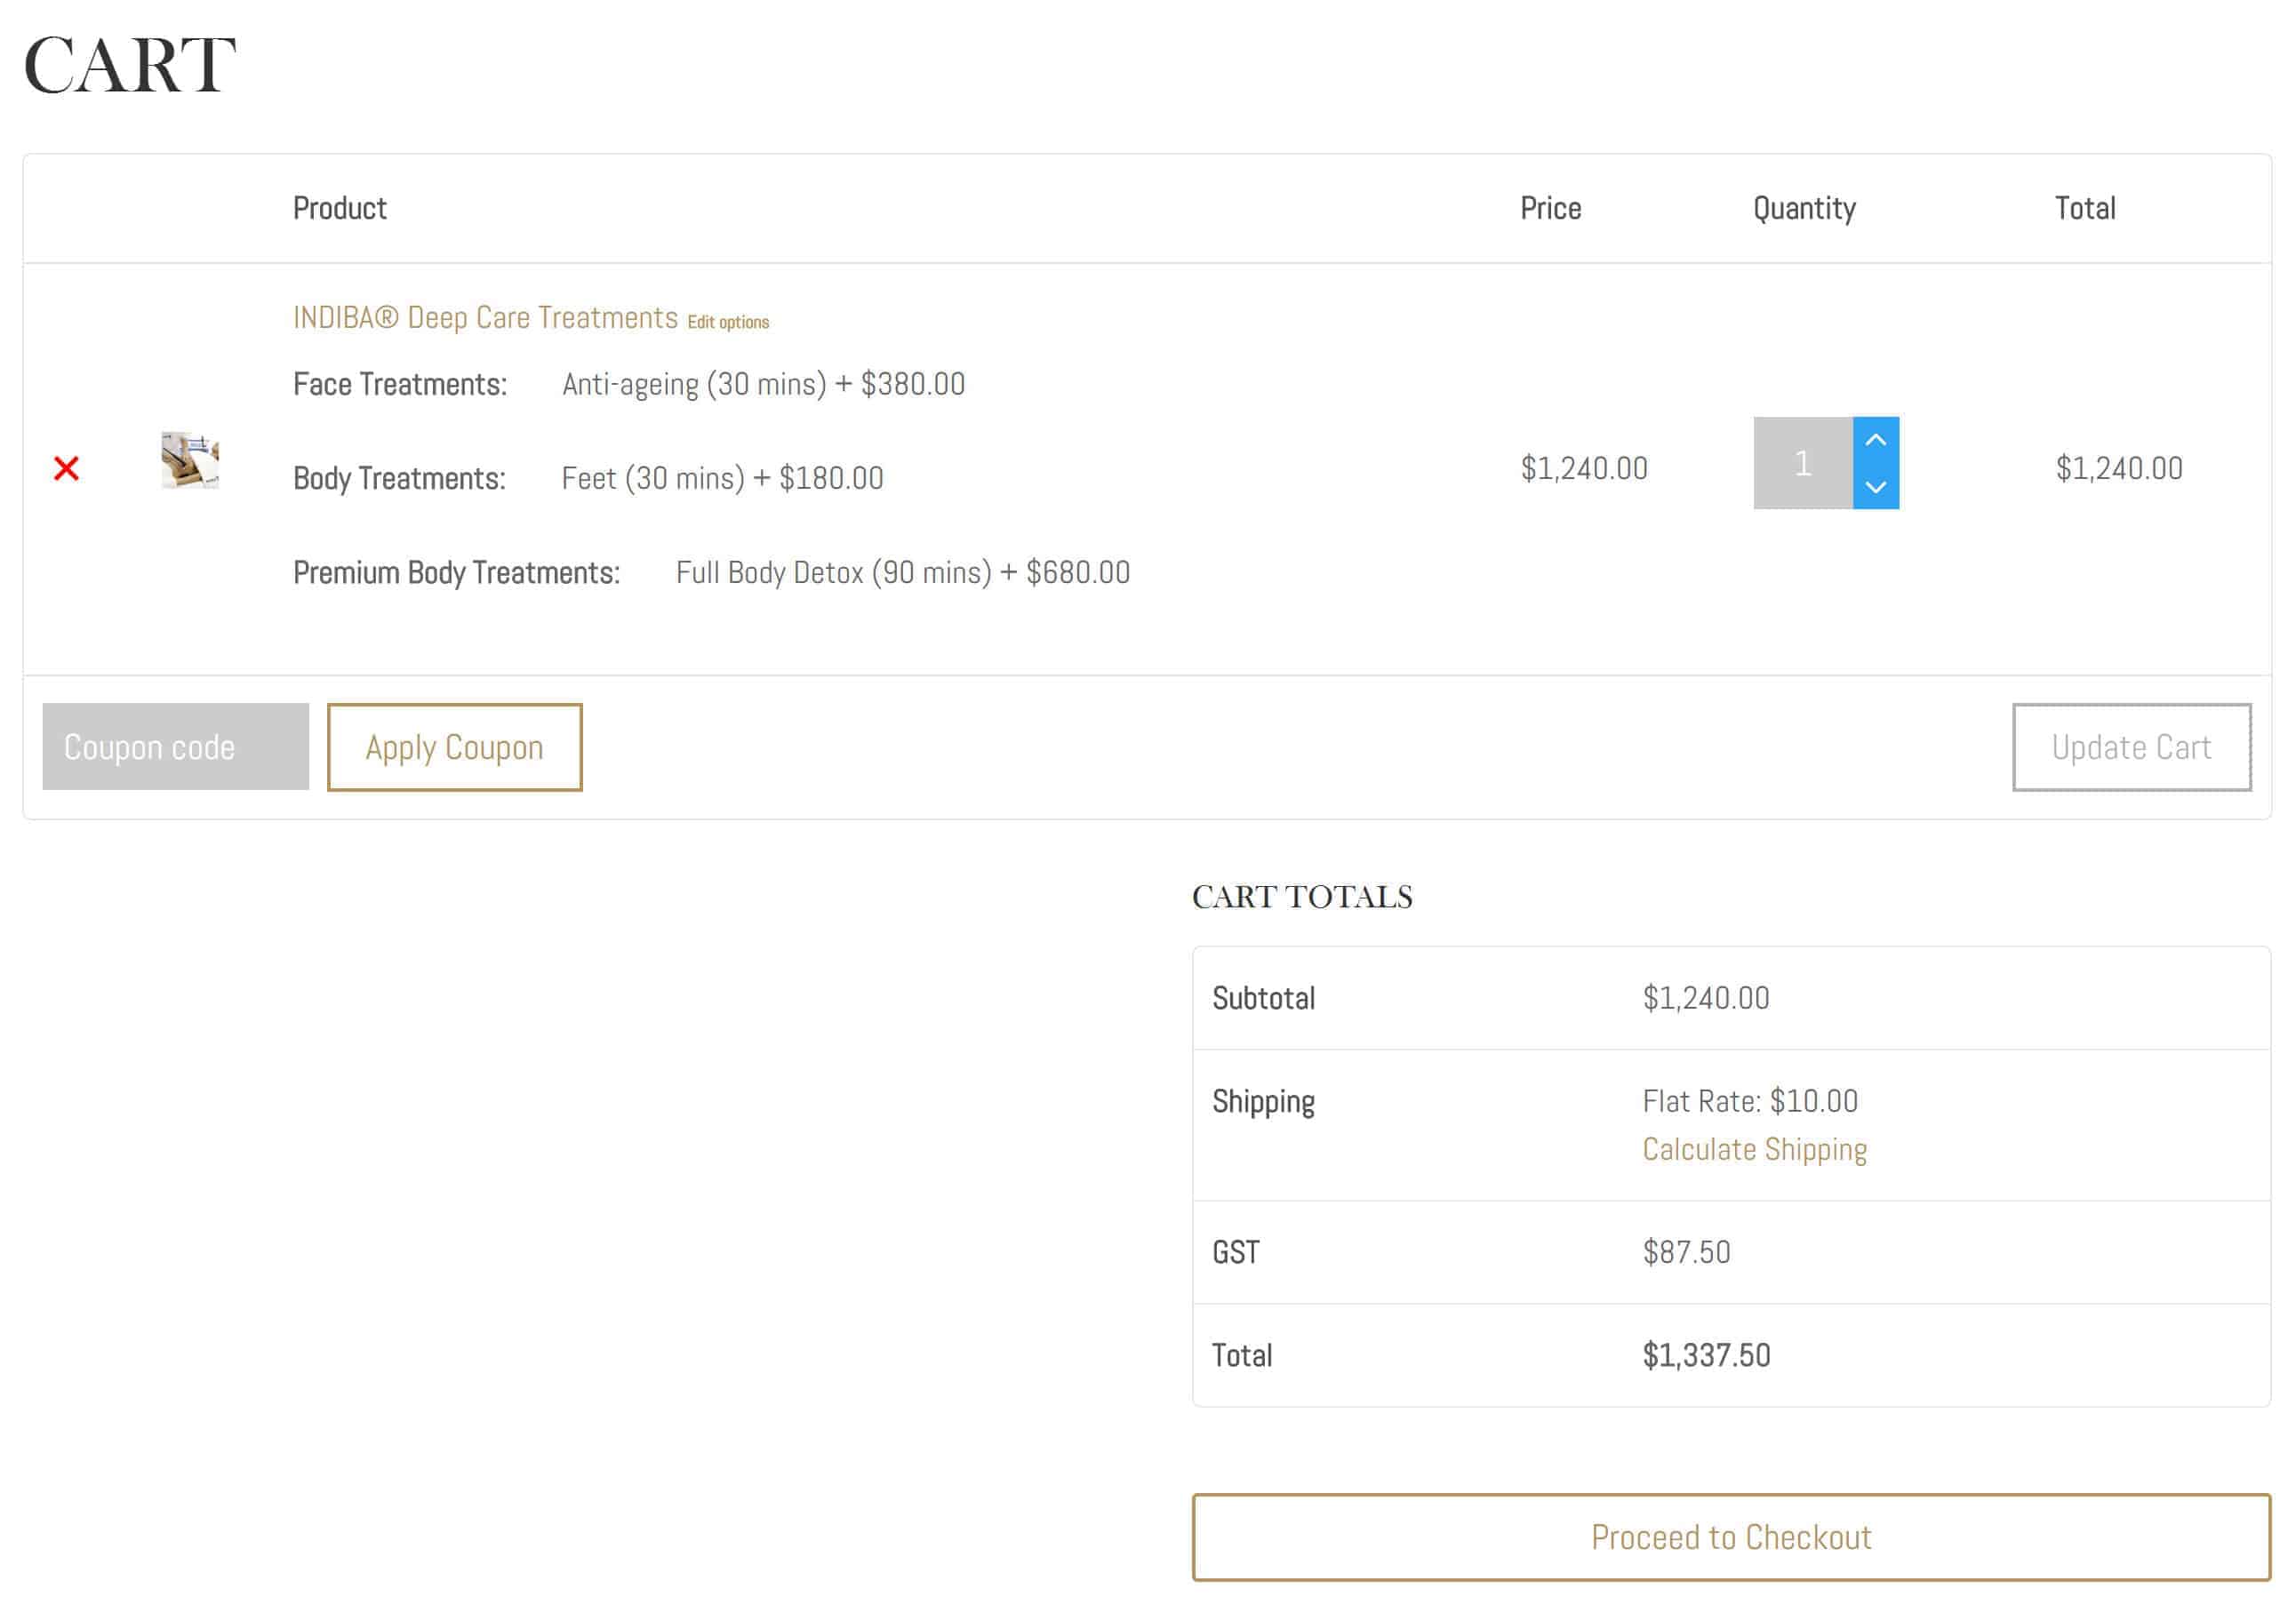Select the Shipping label in Cart Totals
The image size is (2296, 1613).
(x=1264, y=1102)
